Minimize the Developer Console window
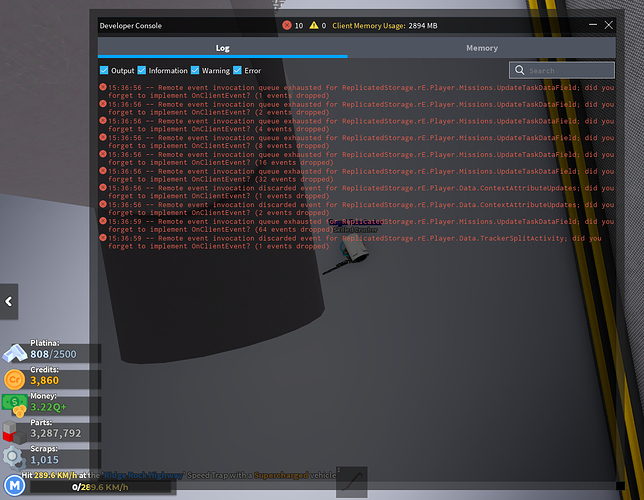The image size is (644, 500). (593, 25)
